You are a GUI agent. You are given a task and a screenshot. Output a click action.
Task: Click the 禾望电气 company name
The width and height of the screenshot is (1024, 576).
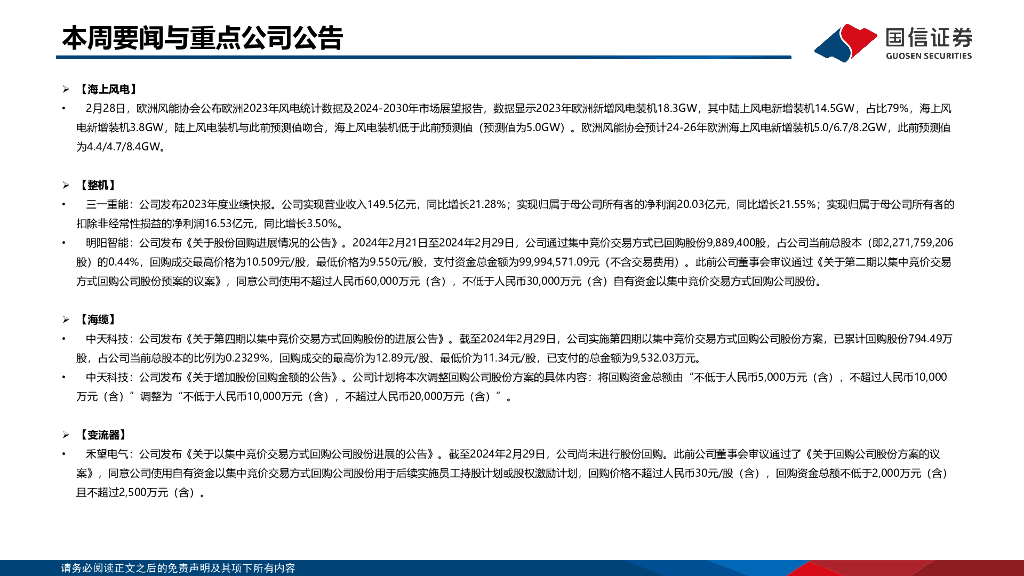[x=107, y=454]
